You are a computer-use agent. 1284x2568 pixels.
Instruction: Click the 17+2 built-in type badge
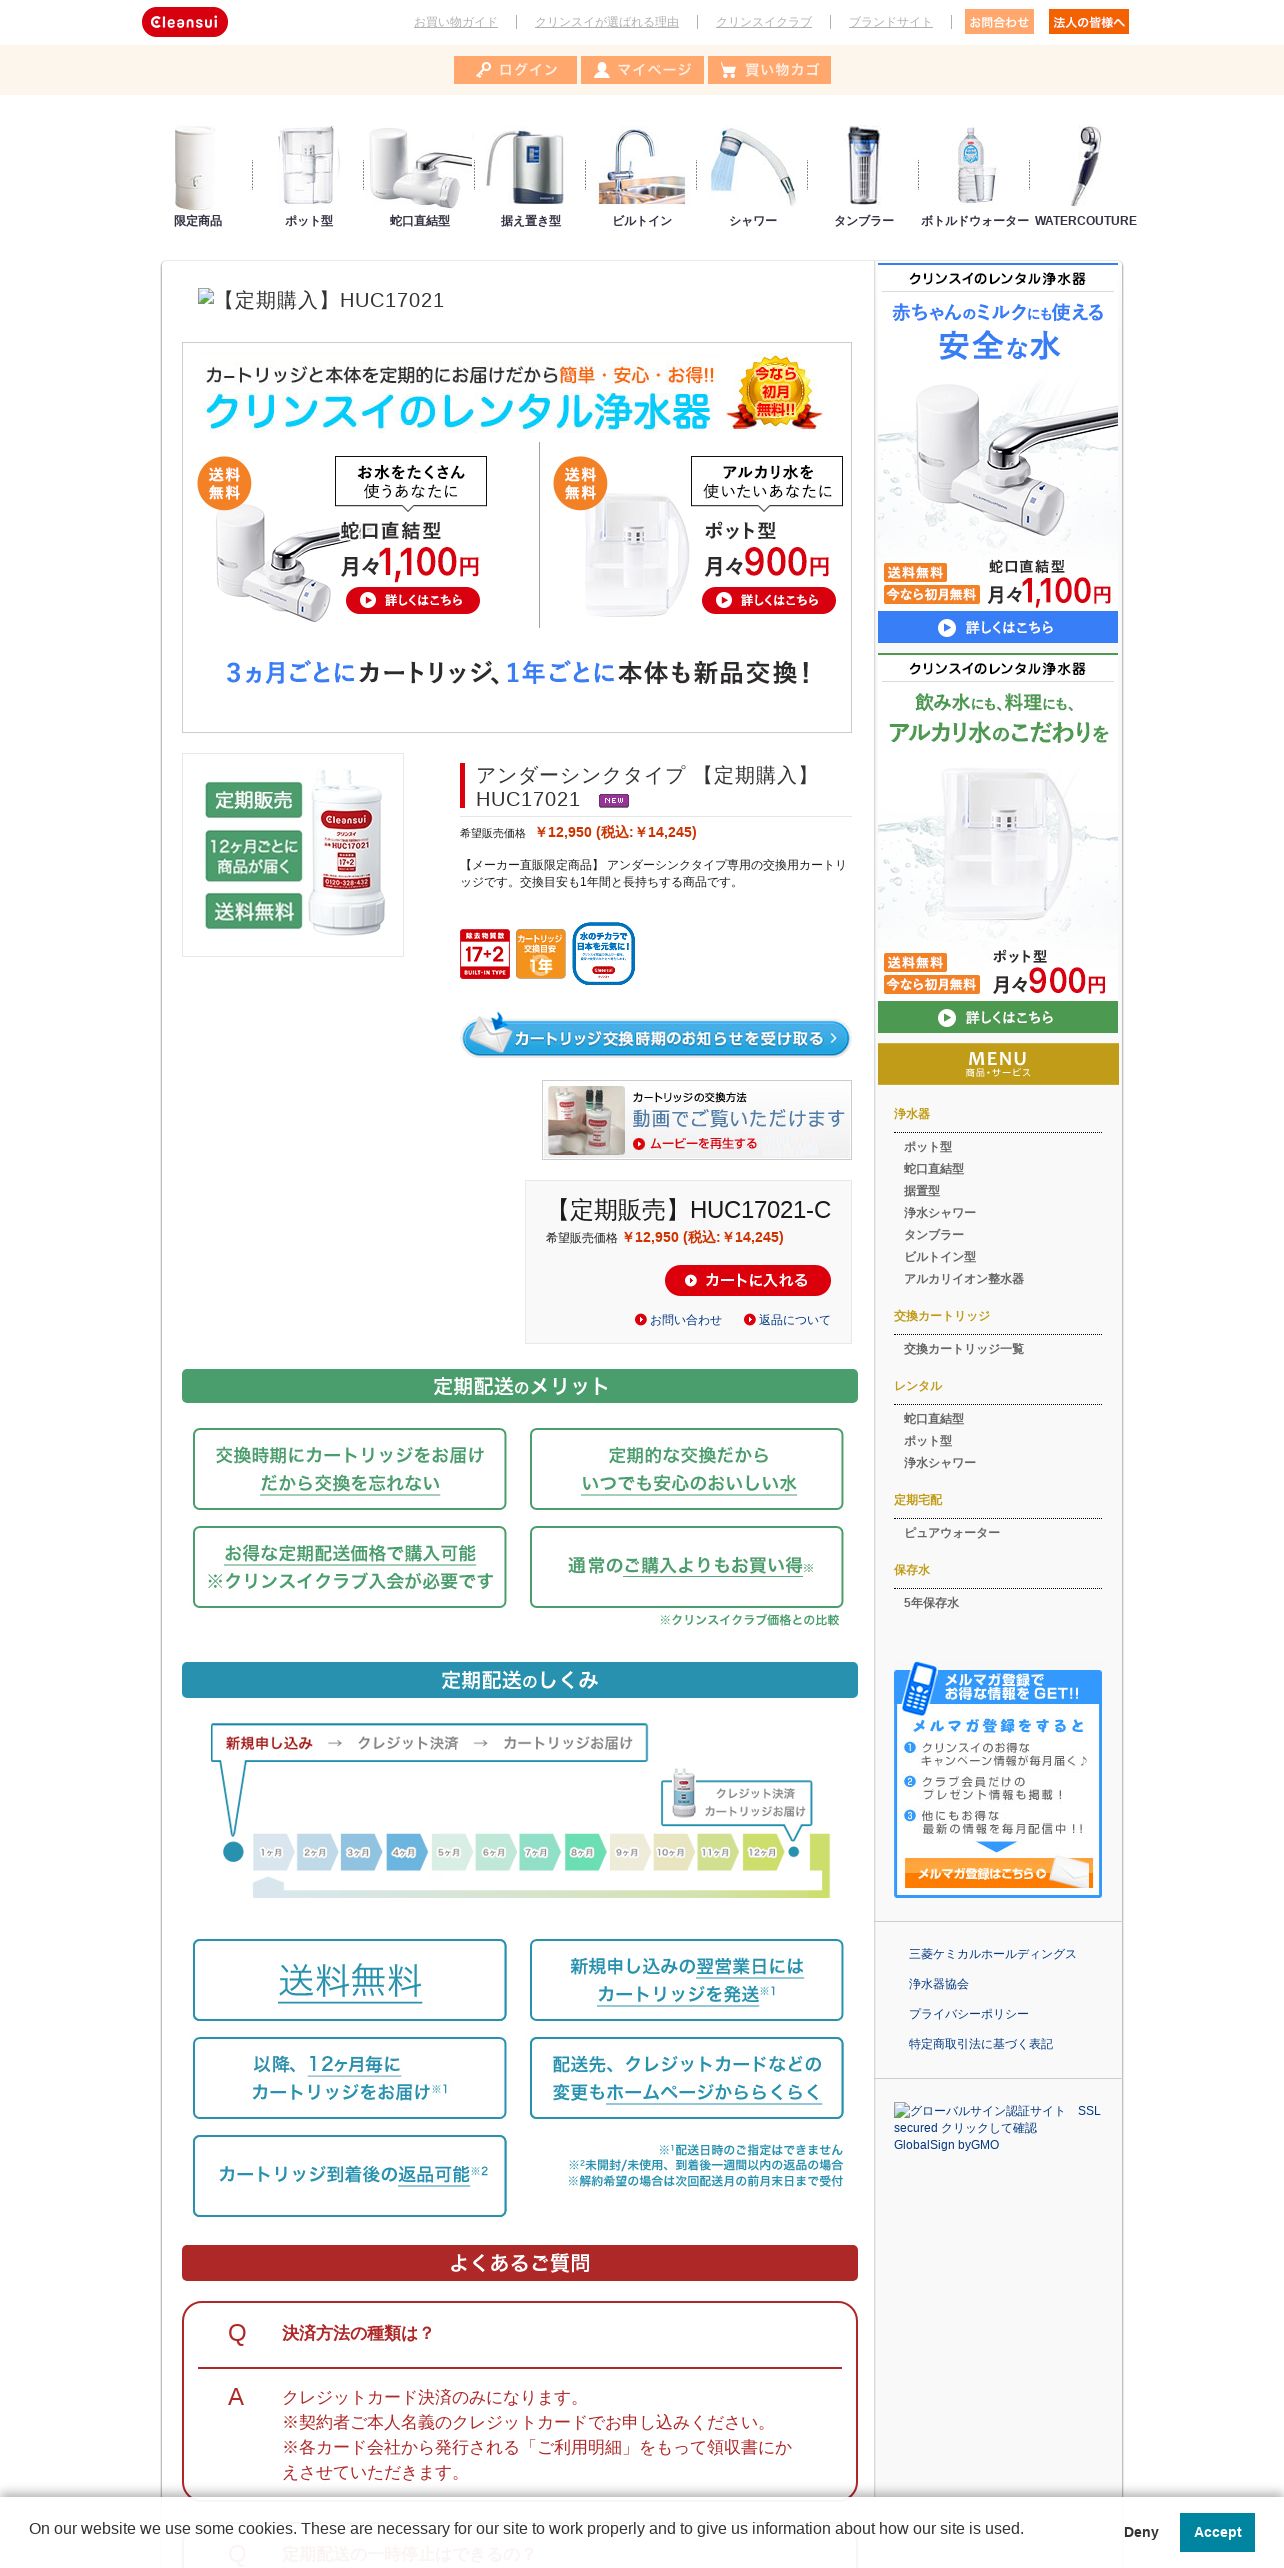[x=485, y=954]
